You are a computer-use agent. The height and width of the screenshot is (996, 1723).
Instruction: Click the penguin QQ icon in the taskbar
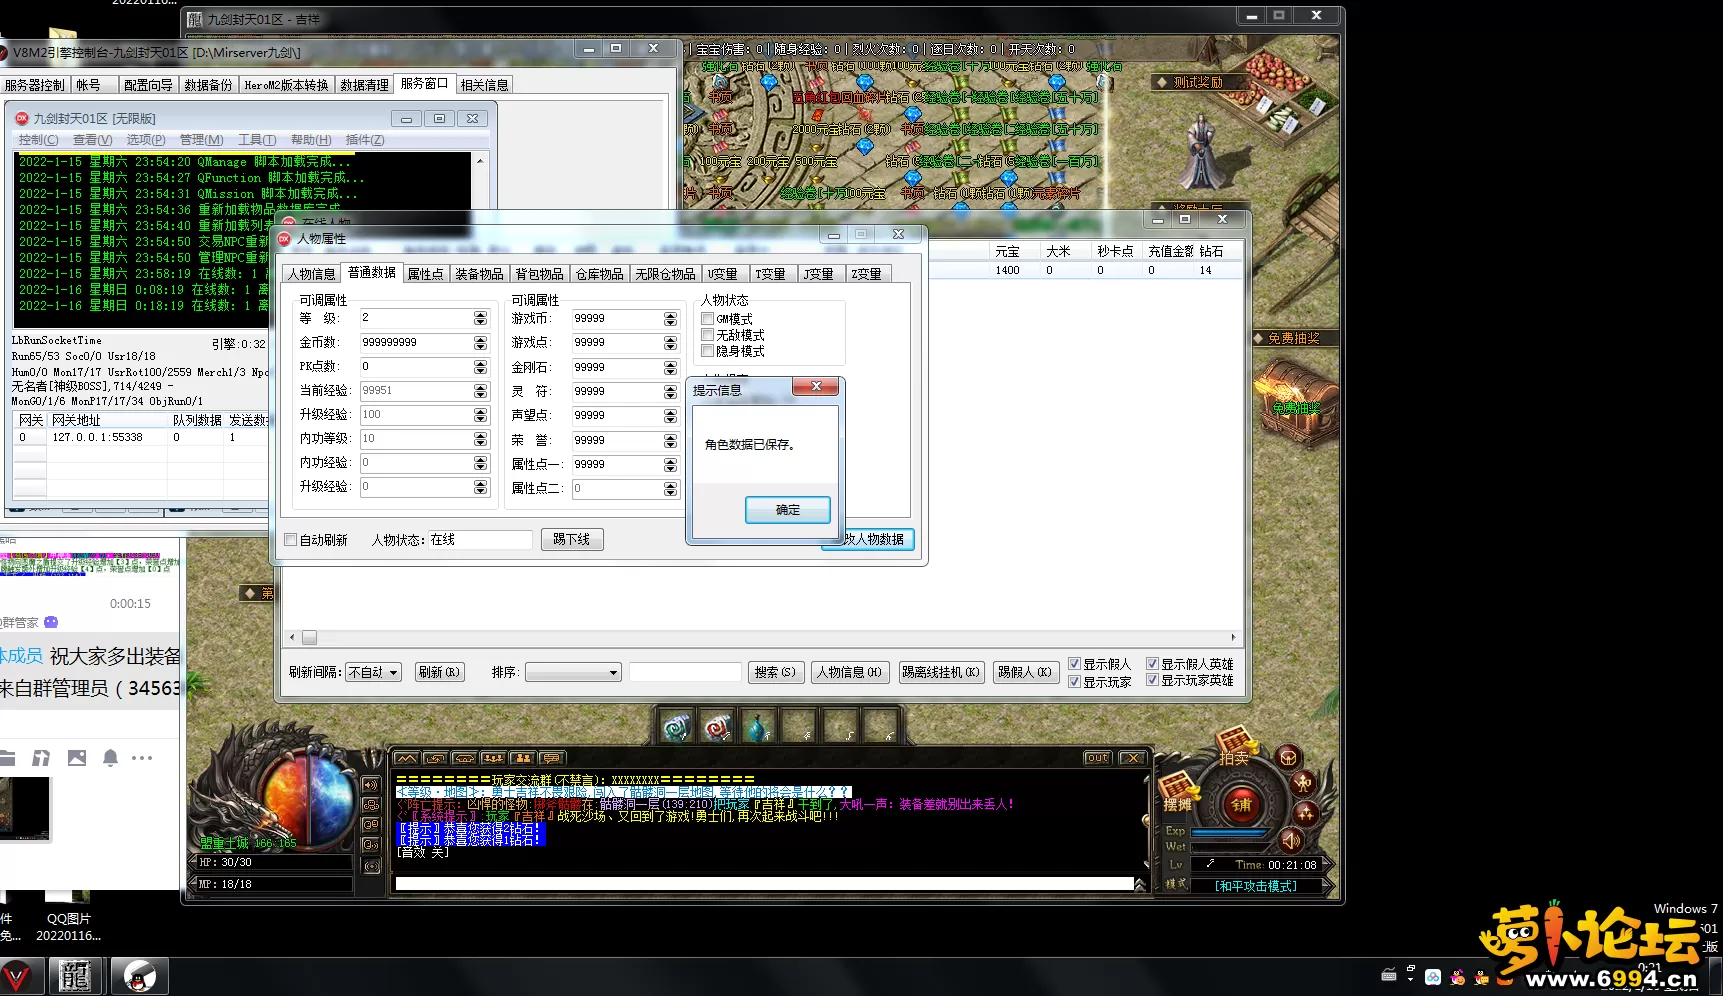coord(139,975)
